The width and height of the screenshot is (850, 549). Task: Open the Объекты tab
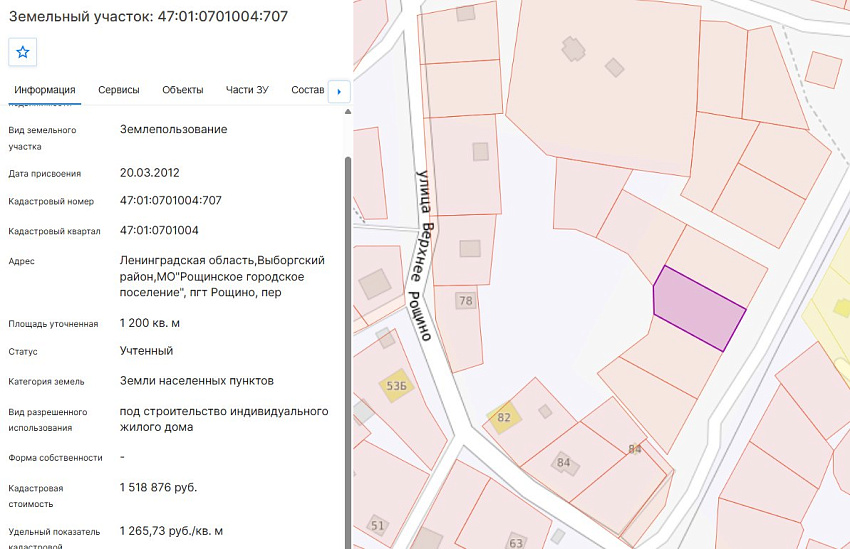183,90
